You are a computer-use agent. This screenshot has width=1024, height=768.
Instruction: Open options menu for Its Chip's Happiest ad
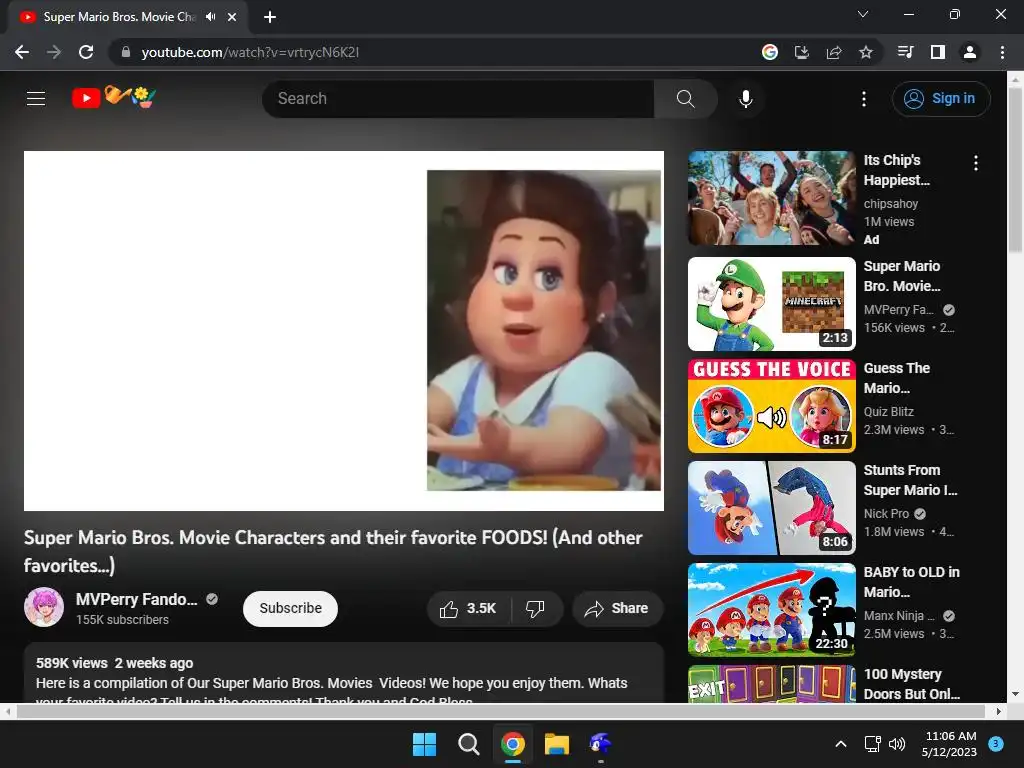point(976,163)
